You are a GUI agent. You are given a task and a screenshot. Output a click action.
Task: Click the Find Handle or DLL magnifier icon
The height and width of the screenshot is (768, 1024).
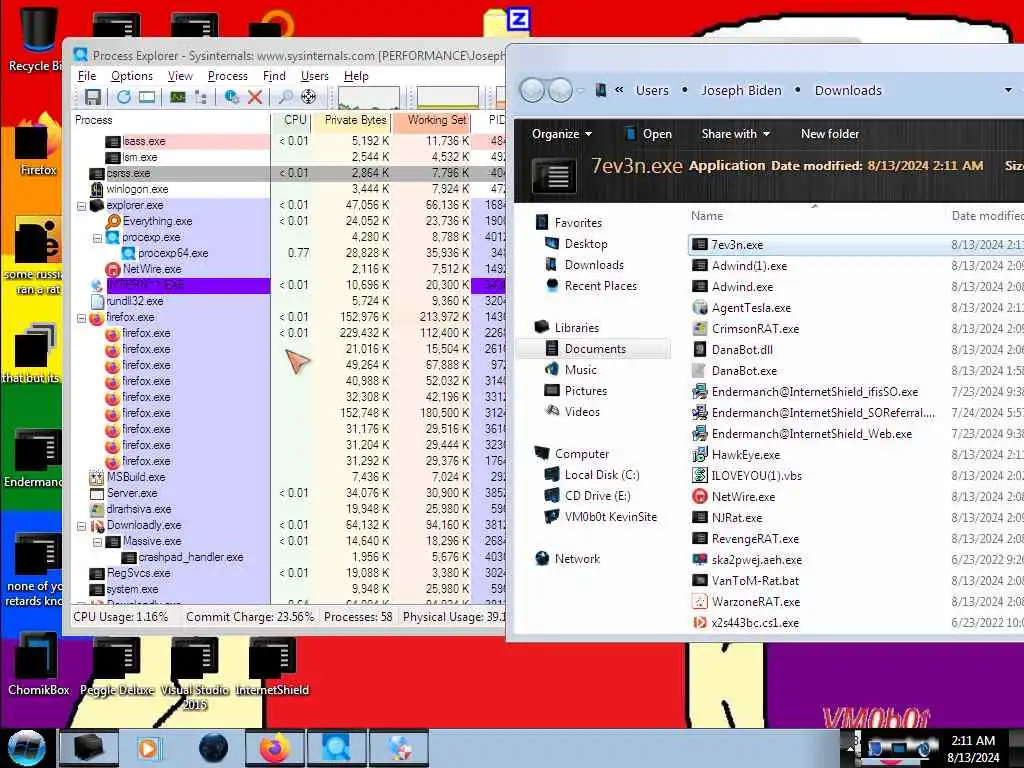pos(285,97)
